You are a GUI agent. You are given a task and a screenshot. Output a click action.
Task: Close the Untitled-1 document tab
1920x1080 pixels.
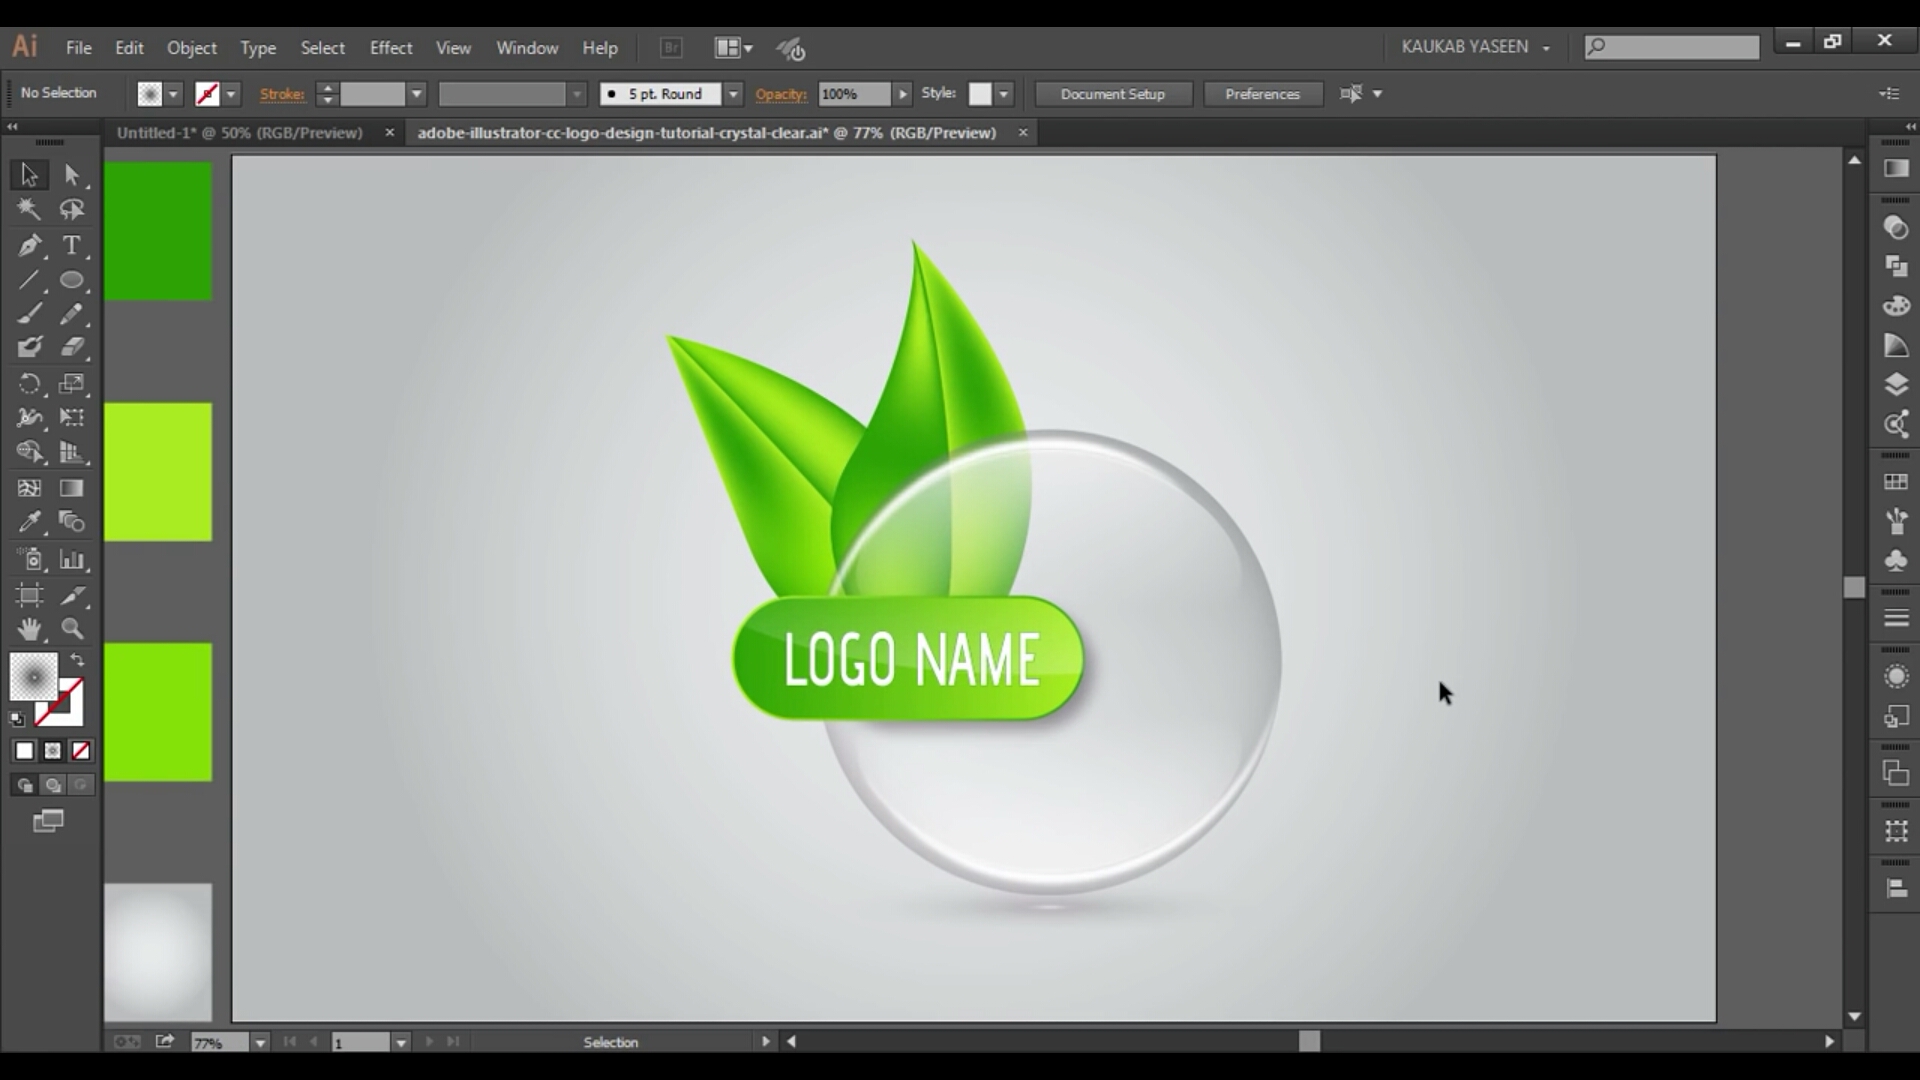[390, 133]
